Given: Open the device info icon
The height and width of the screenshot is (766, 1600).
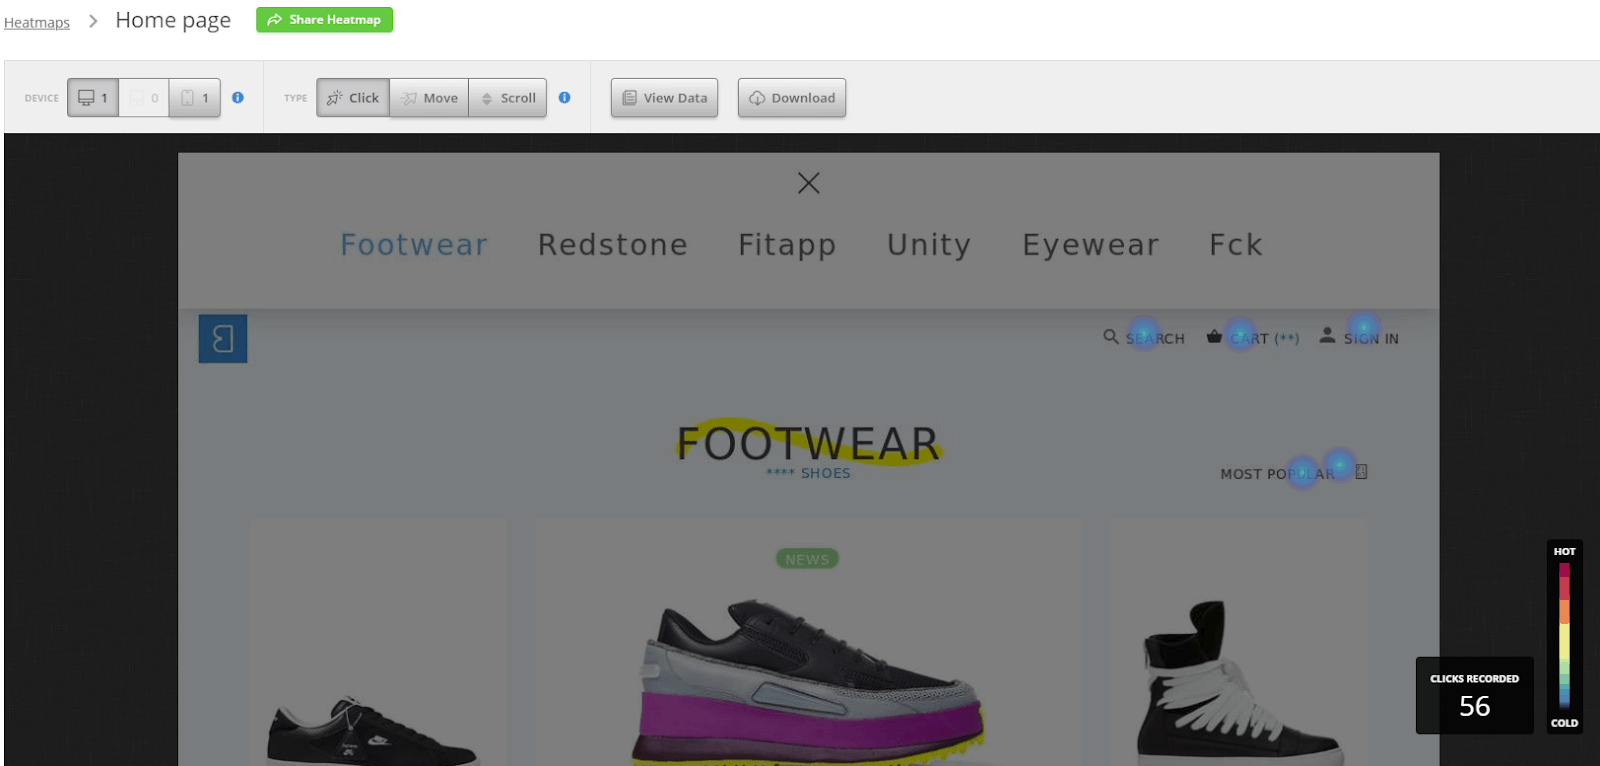Looking at the screenshot, I should [238, 98].
